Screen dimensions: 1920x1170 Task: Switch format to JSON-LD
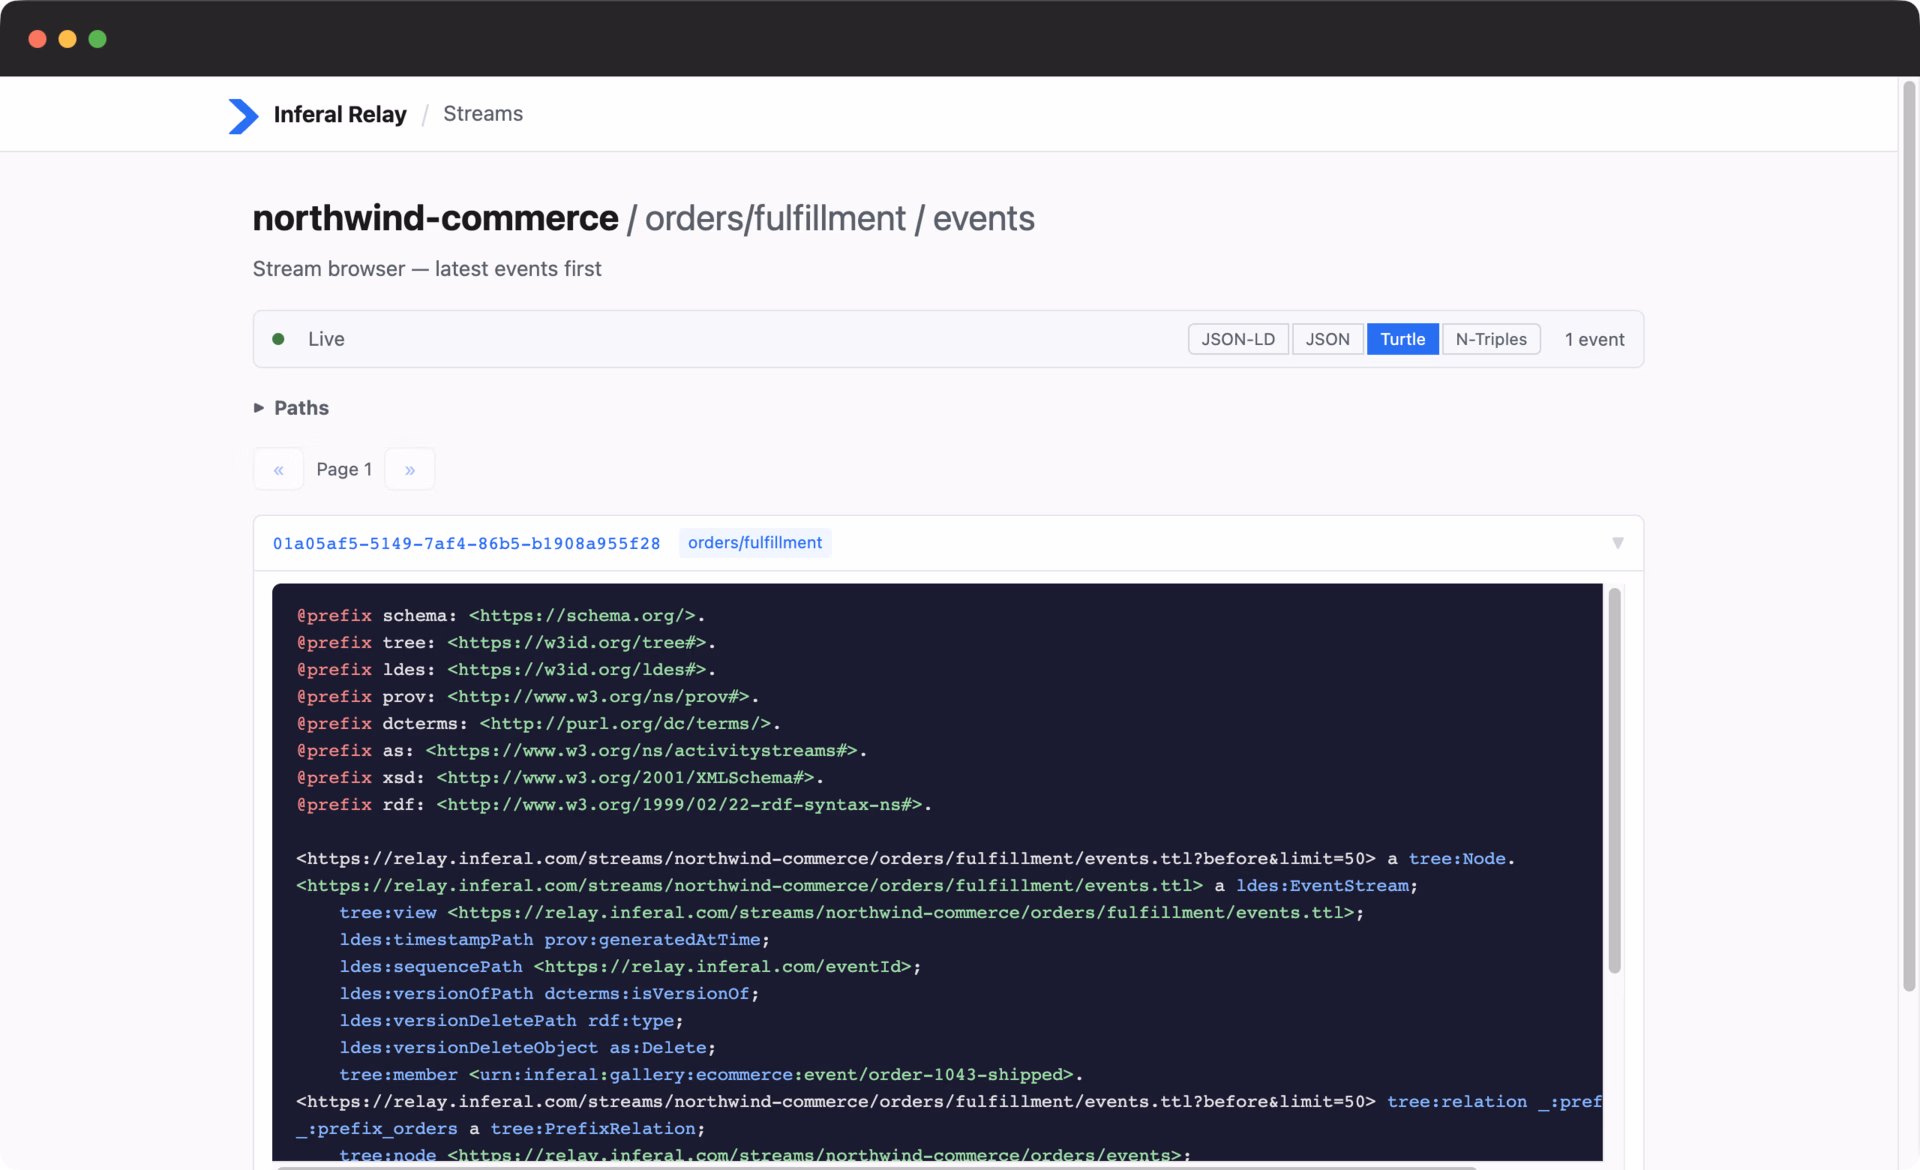(x=1238, y=339)
